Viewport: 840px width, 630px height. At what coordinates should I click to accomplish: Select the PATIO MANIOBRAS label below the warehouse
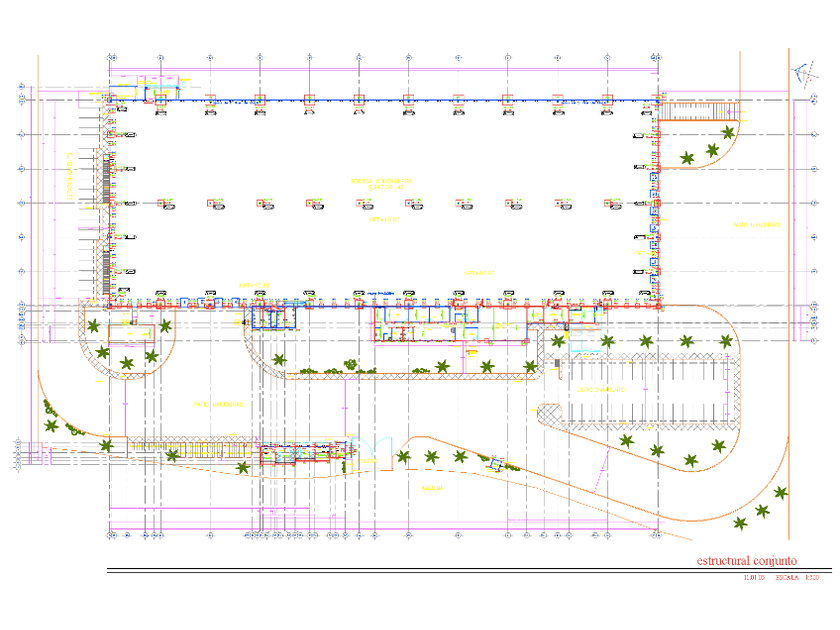[x=218, y=404]
